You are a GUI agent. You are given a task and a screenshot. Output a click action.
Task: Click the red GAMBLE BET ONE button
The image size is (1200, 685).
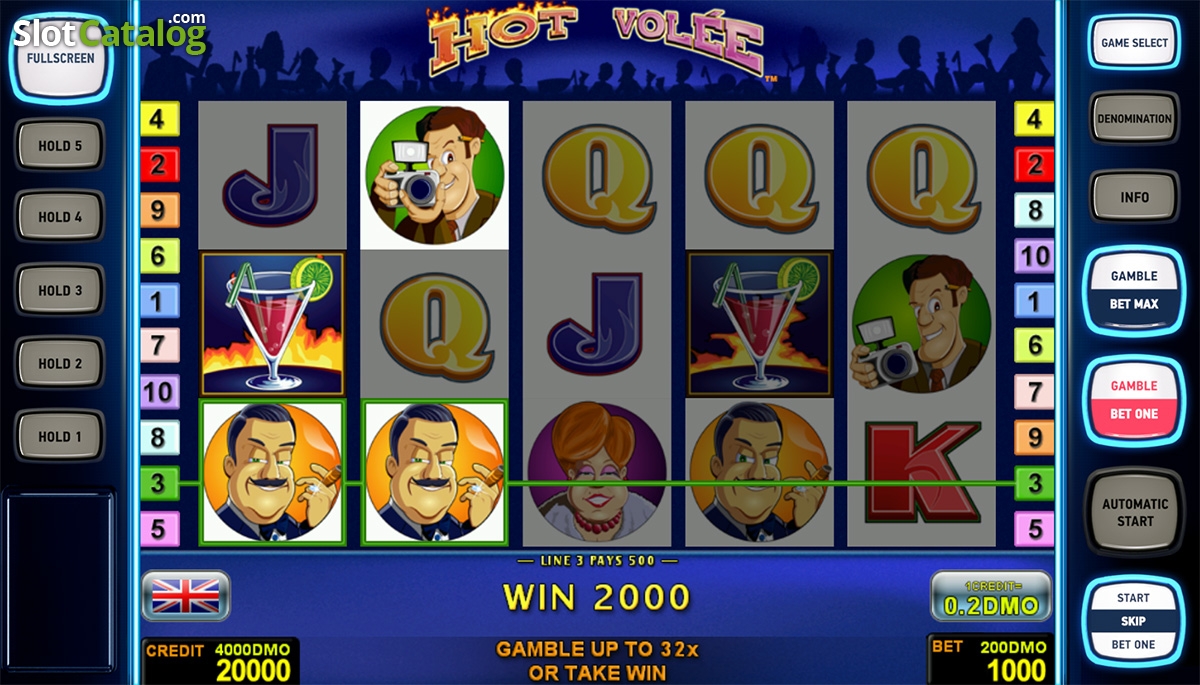1134,399
